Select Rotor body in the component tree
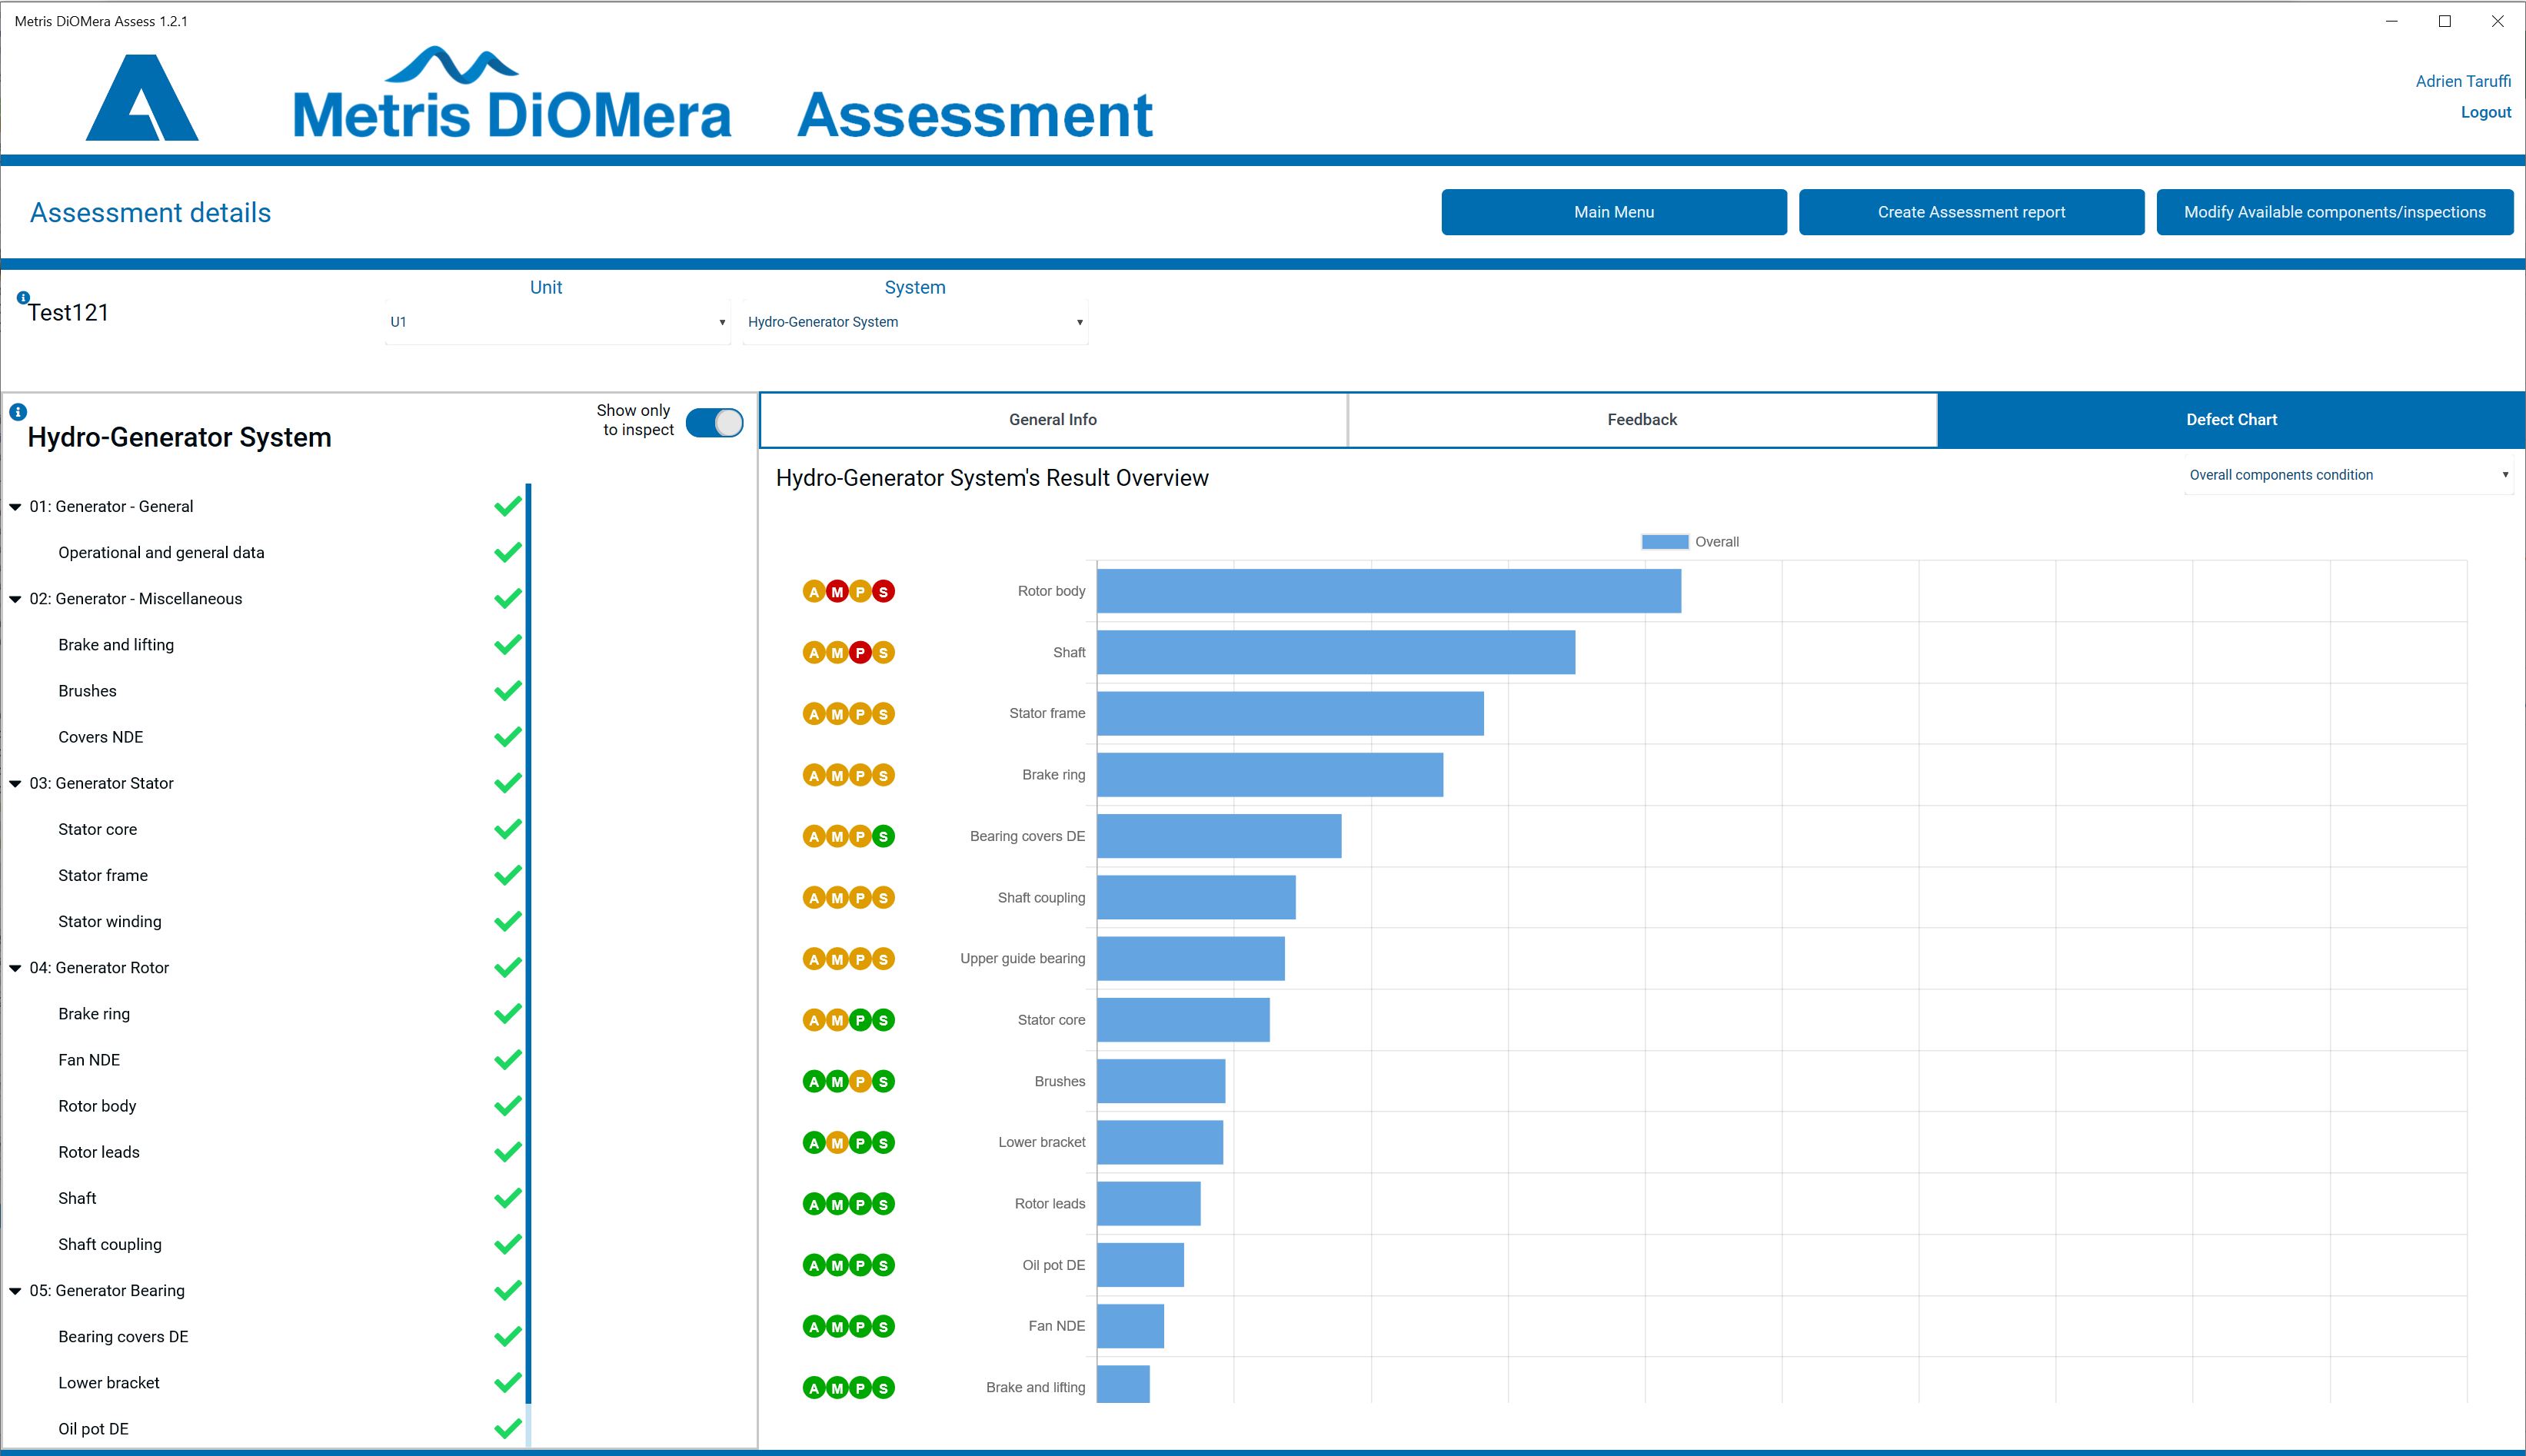 97,1106
